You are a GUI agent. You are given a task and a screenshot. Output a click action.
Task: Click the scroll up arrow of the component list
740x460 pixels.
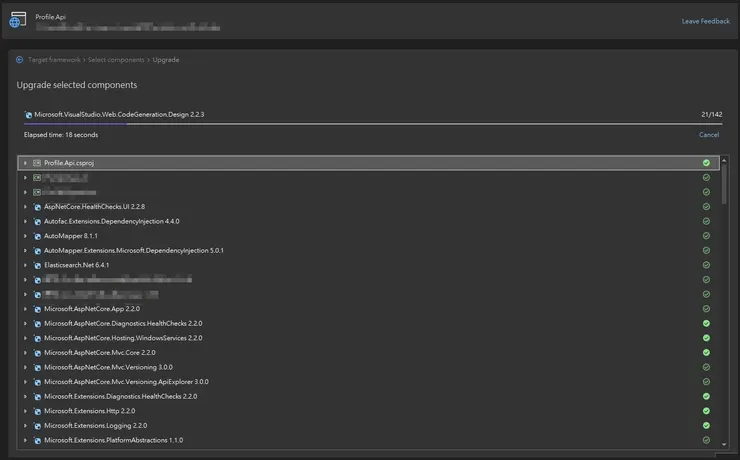(724, 161)
